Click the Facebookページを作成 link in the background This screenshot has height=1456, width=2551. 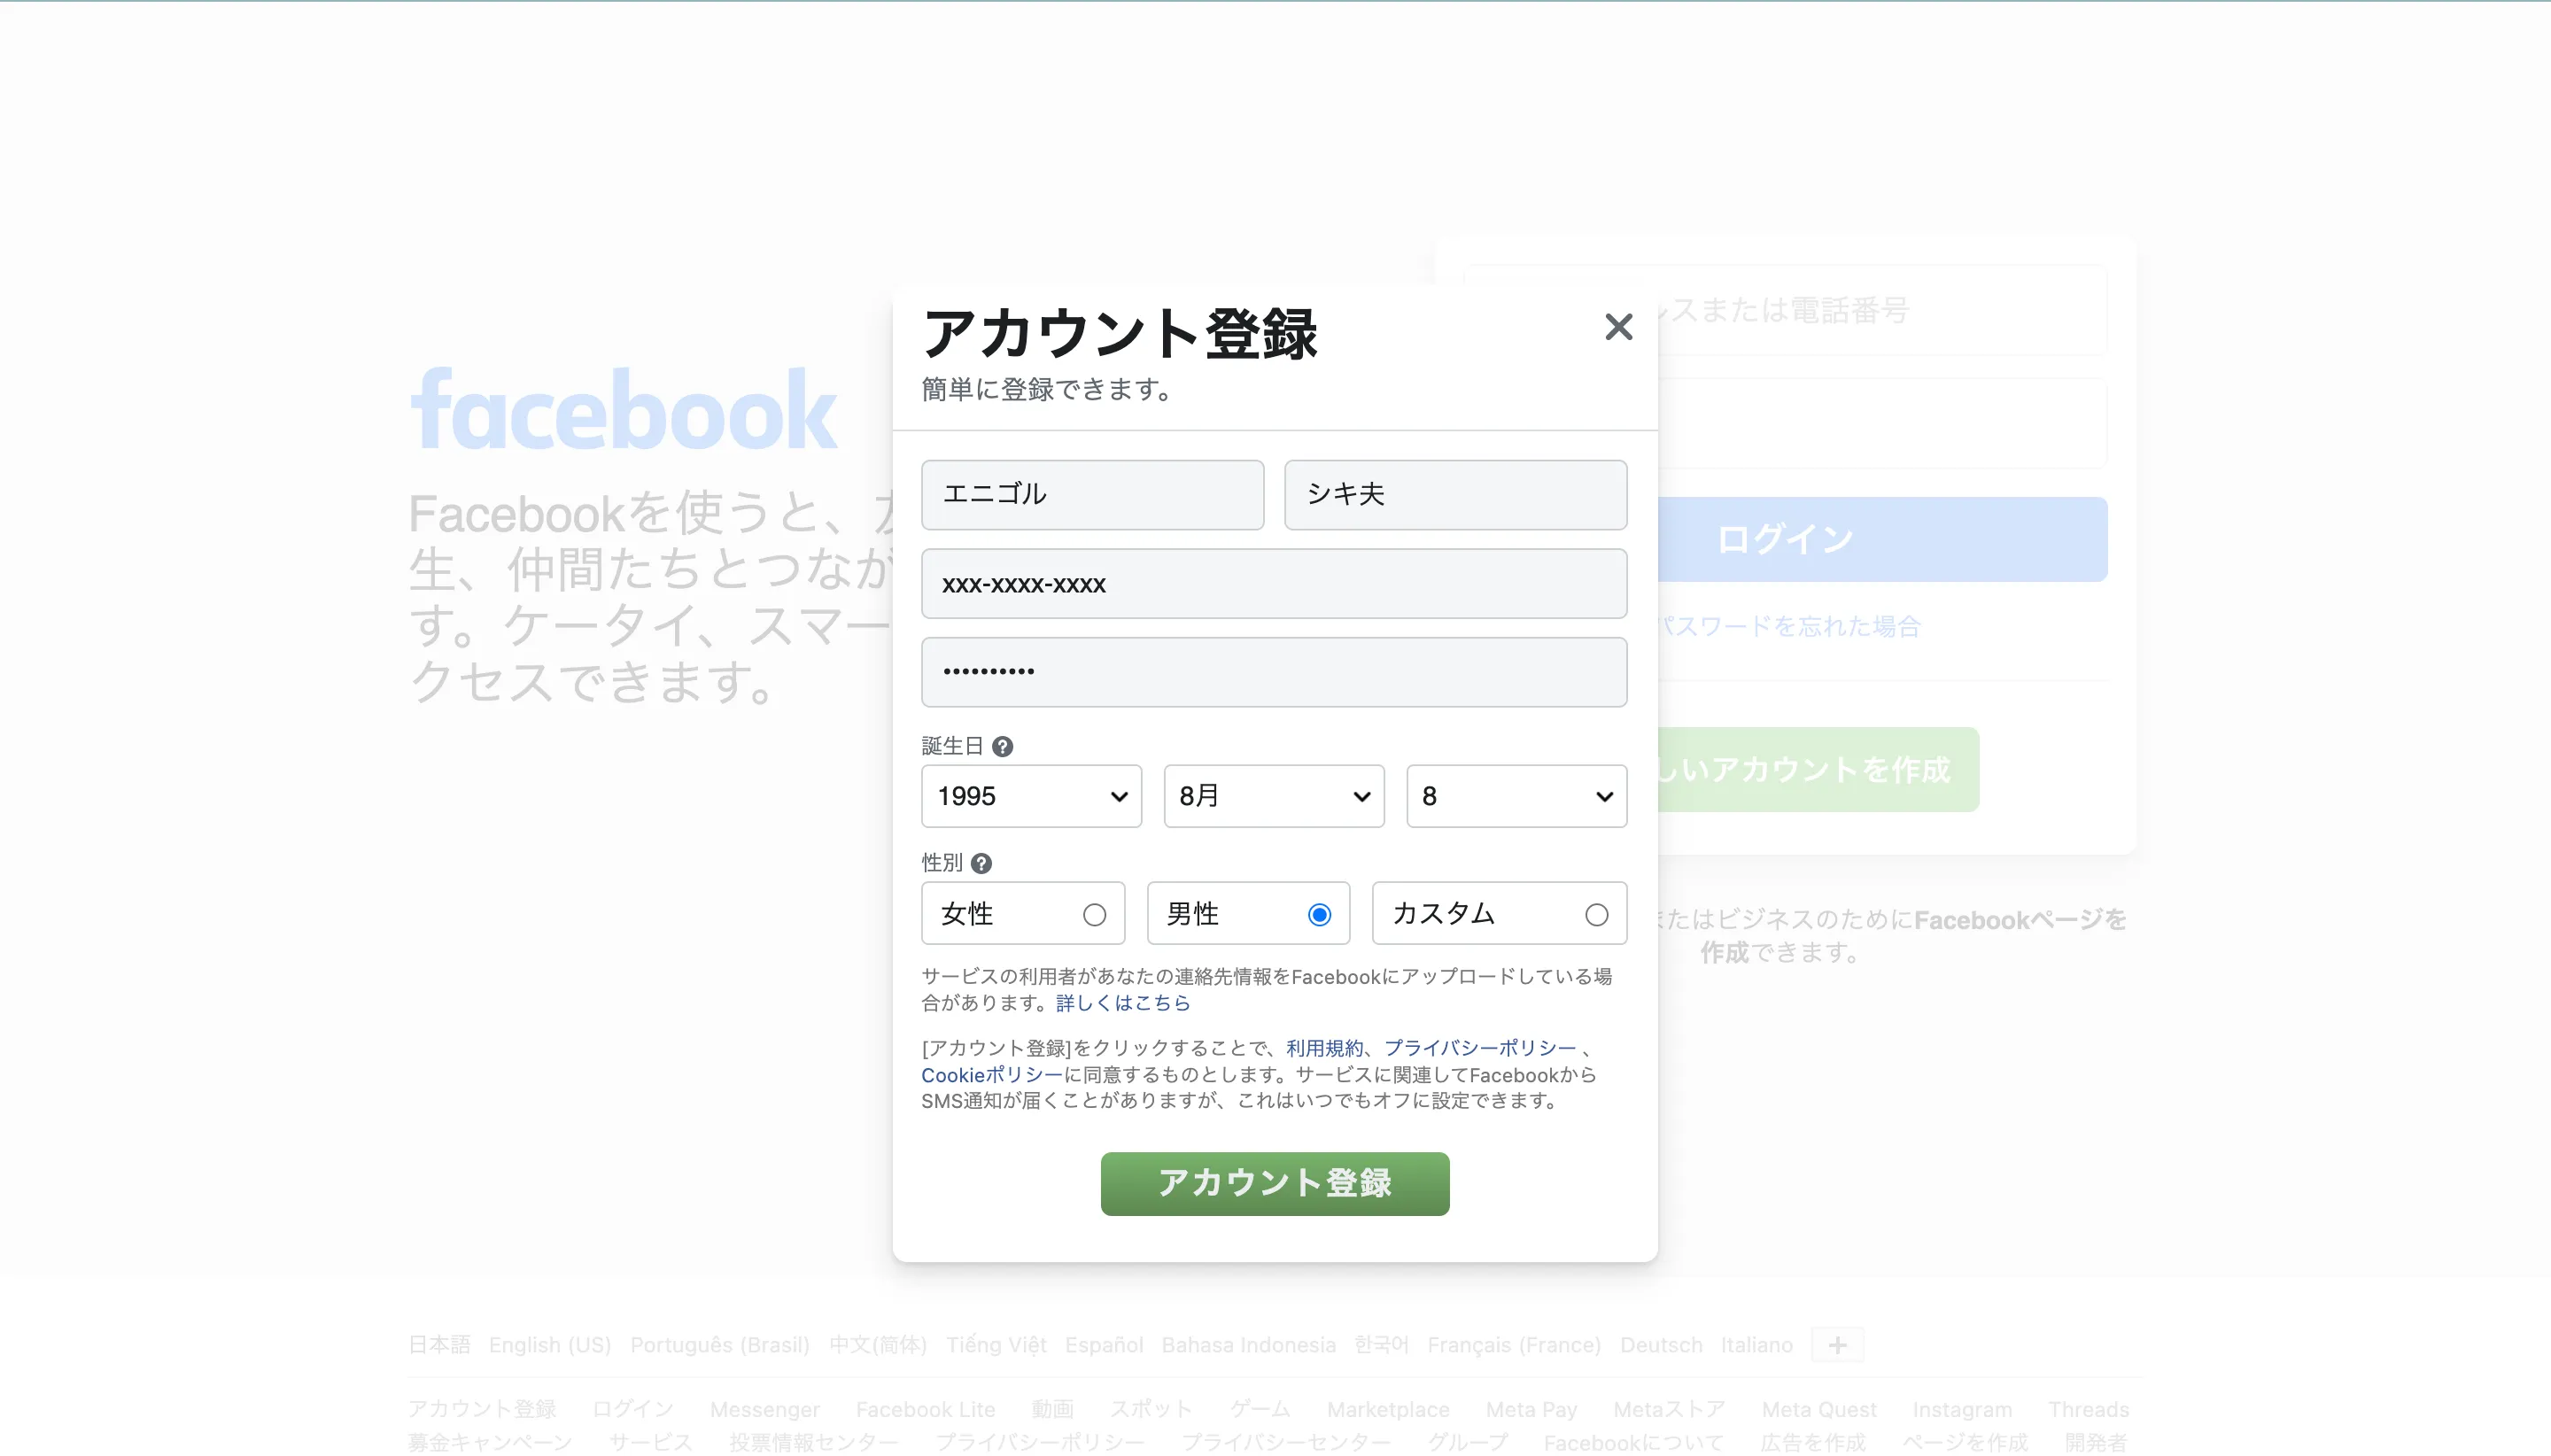(2020, 920)
